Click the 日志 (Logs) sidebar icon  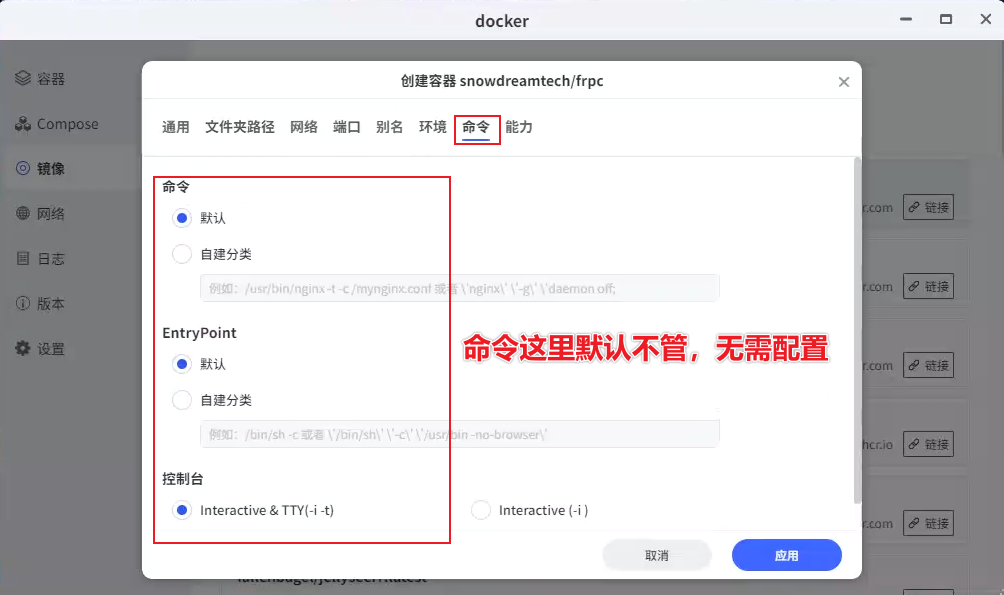point(23,259)
